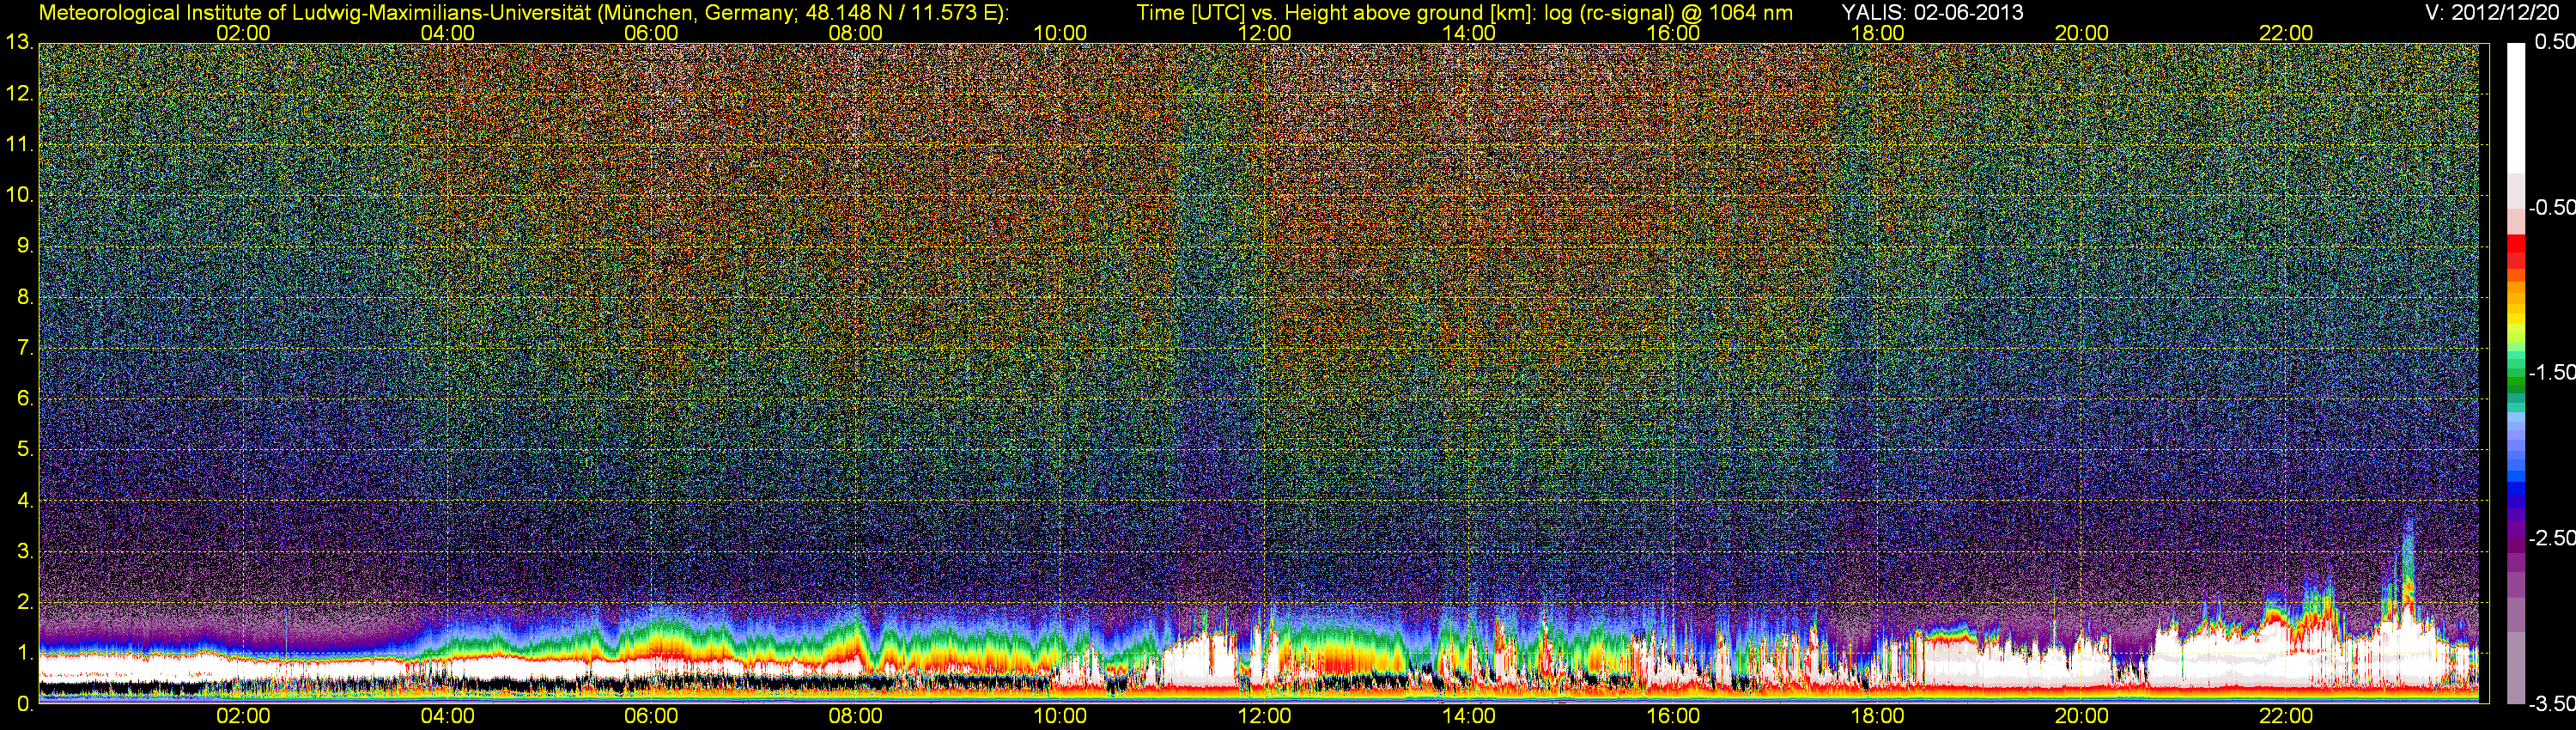Select the 04:00 label on the top time axis

447,33
